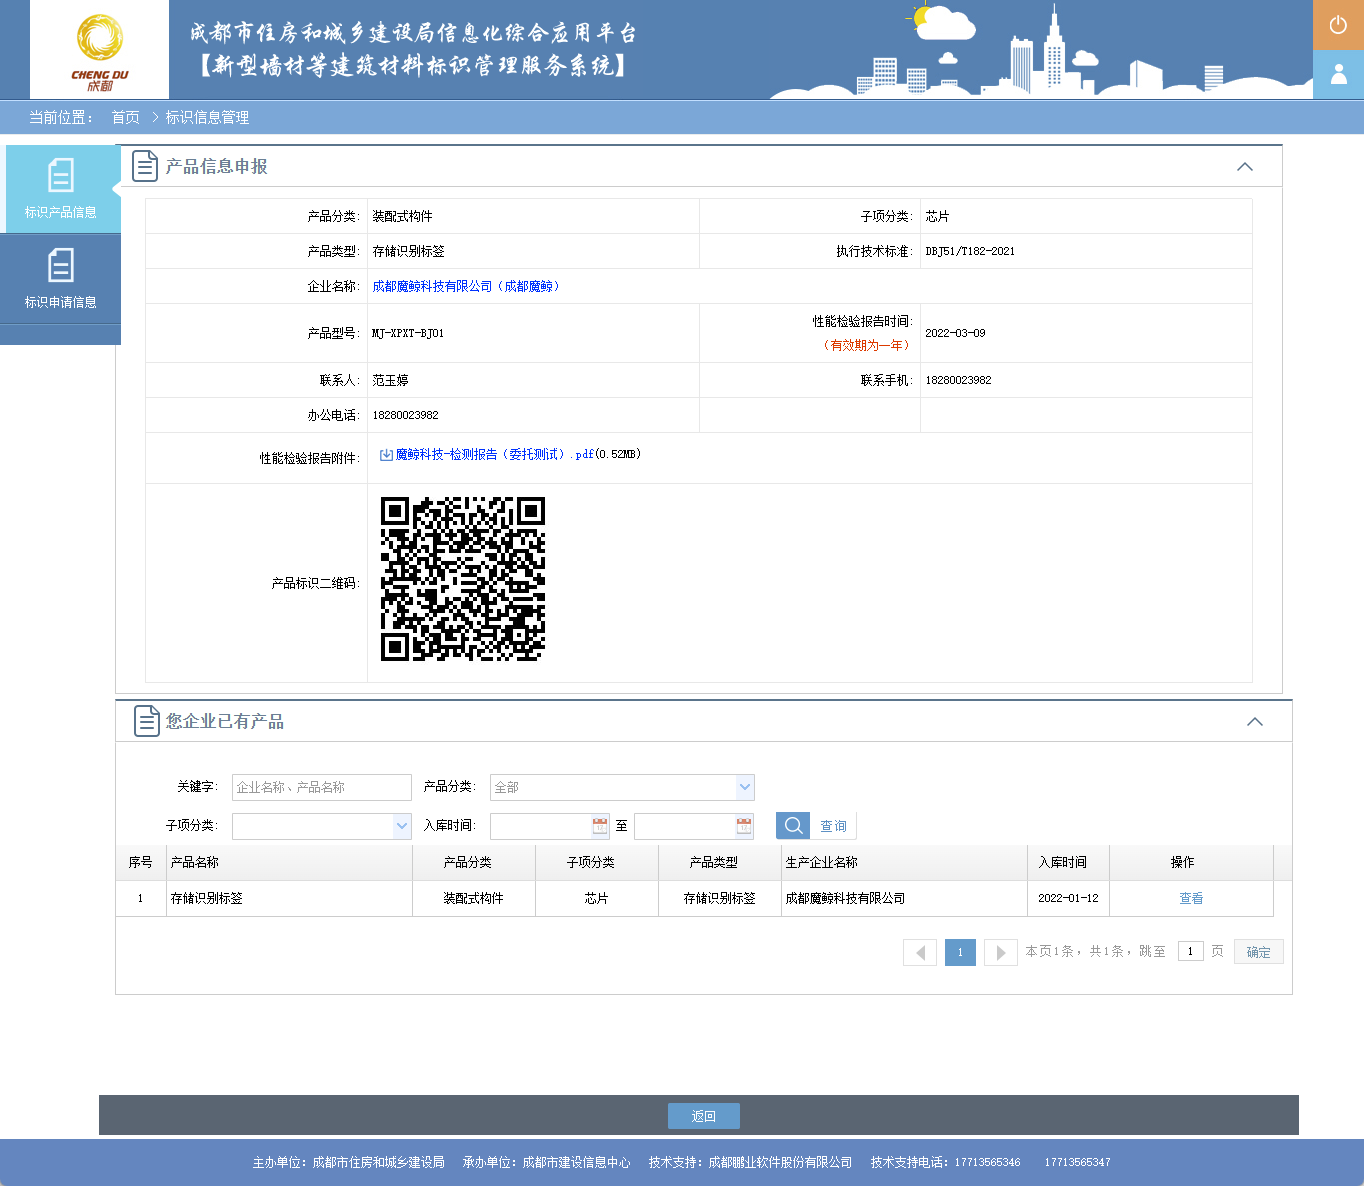Click the 入库时间 start date field
Screen dimensions: 1364x1186
[541, 826]
